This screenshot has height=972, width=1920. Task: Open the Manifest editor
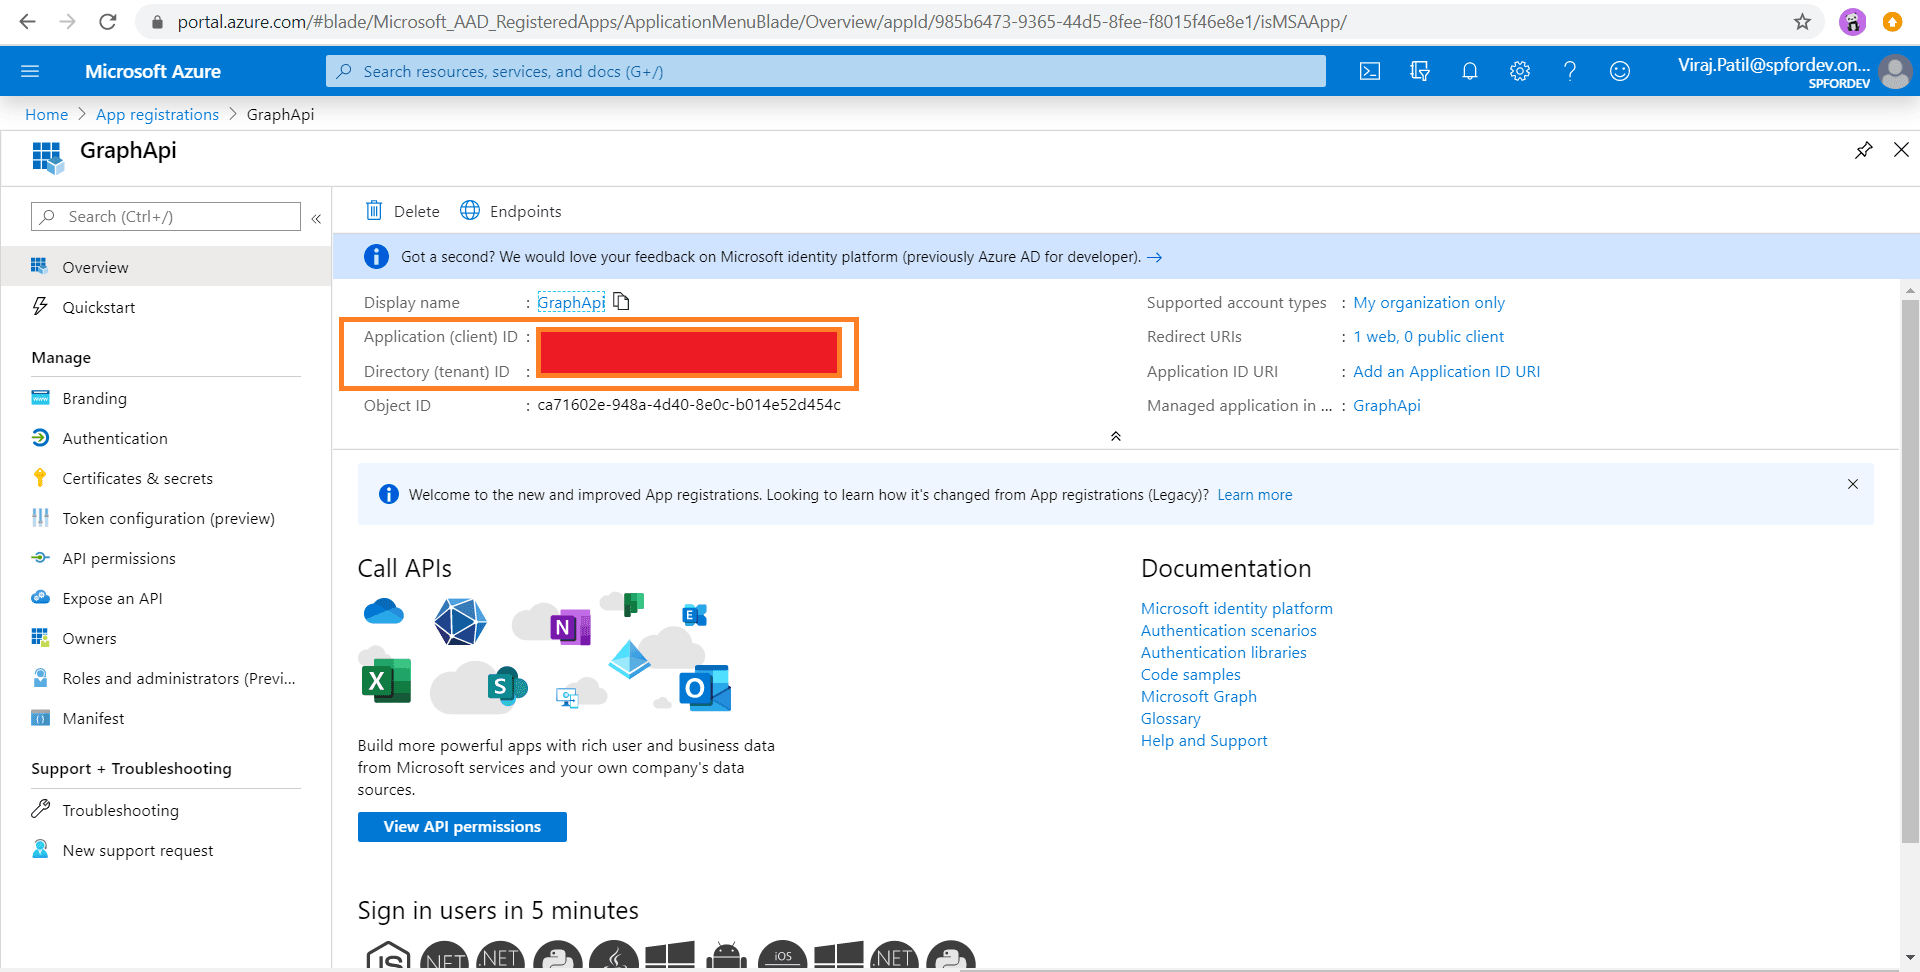pyautogui.click(x=166, y=718)
